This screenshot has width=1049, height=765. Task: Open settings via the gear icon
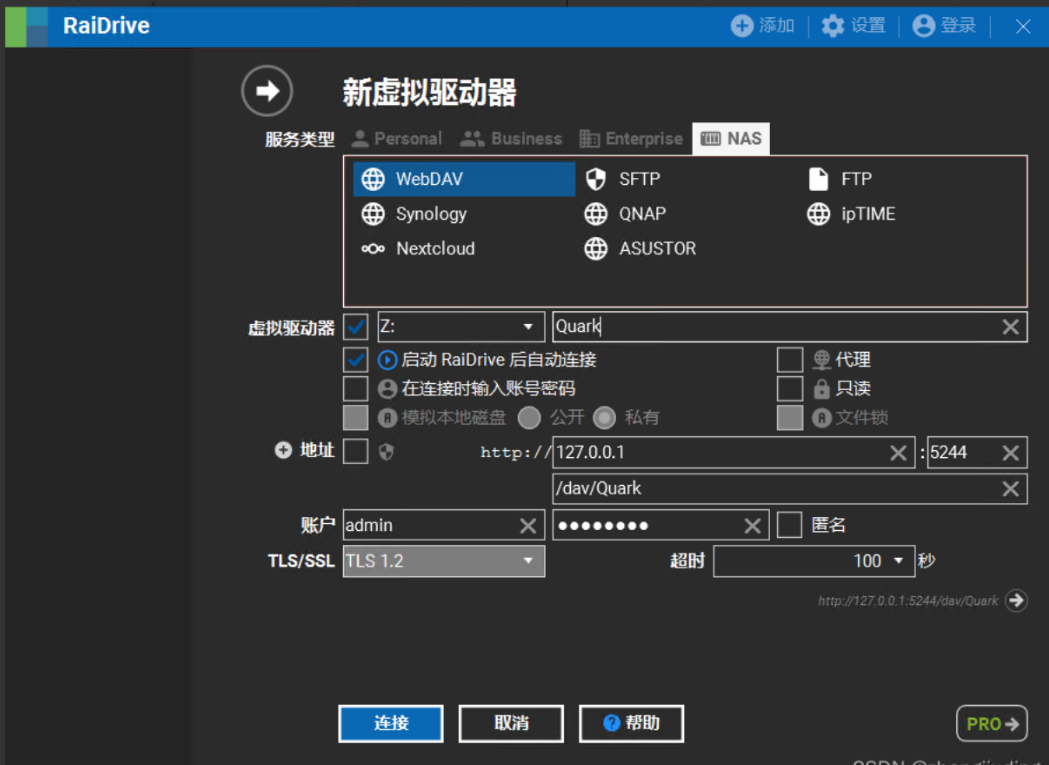click(832, 26)
